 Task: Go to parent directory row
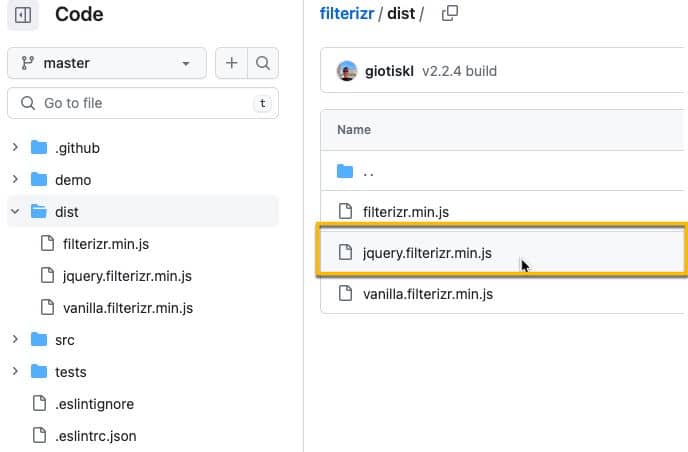coord(368,172)
